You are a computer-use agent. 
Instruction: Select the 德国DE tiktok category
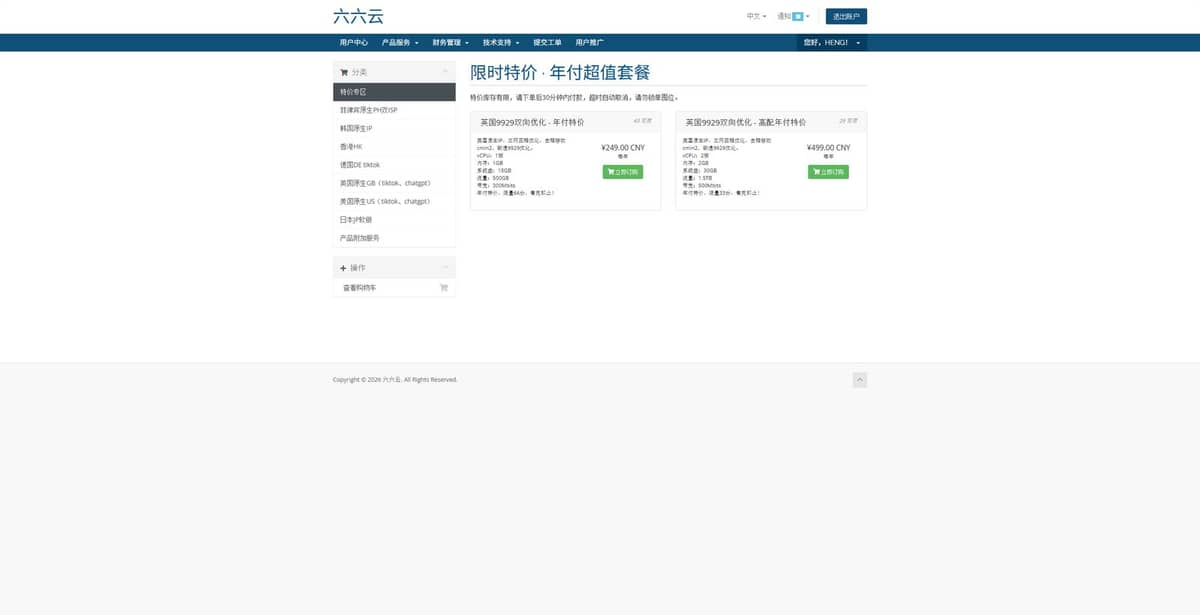pos(394,165)
